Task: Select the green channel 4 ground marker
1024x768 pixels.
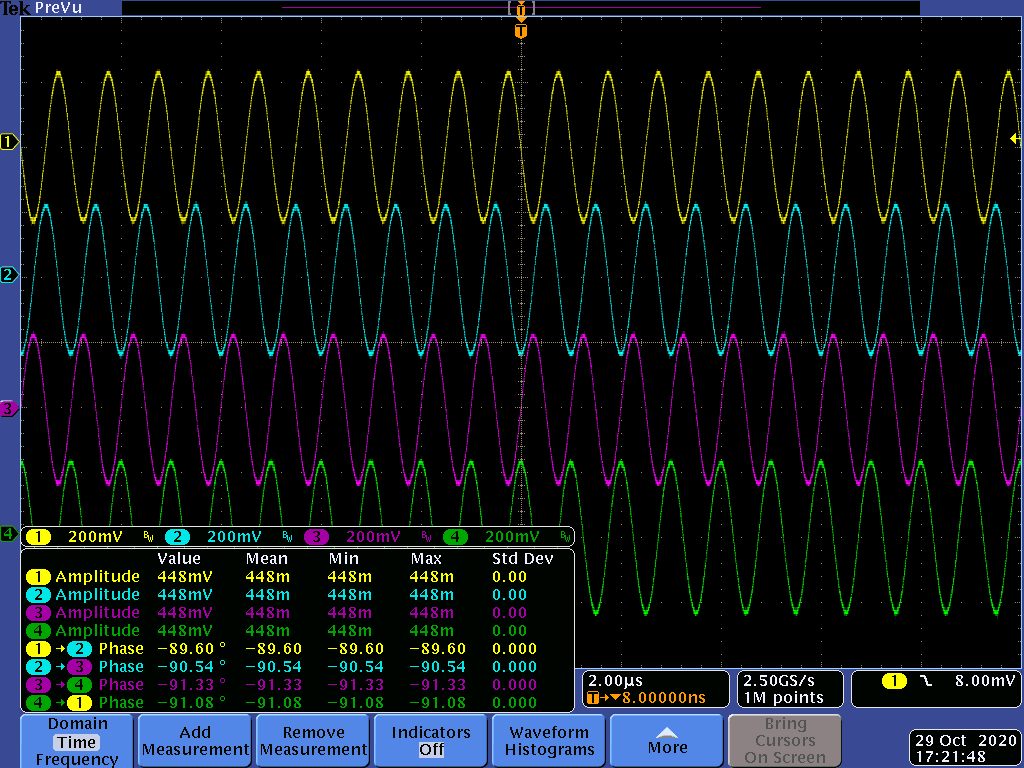Action: 9,534
